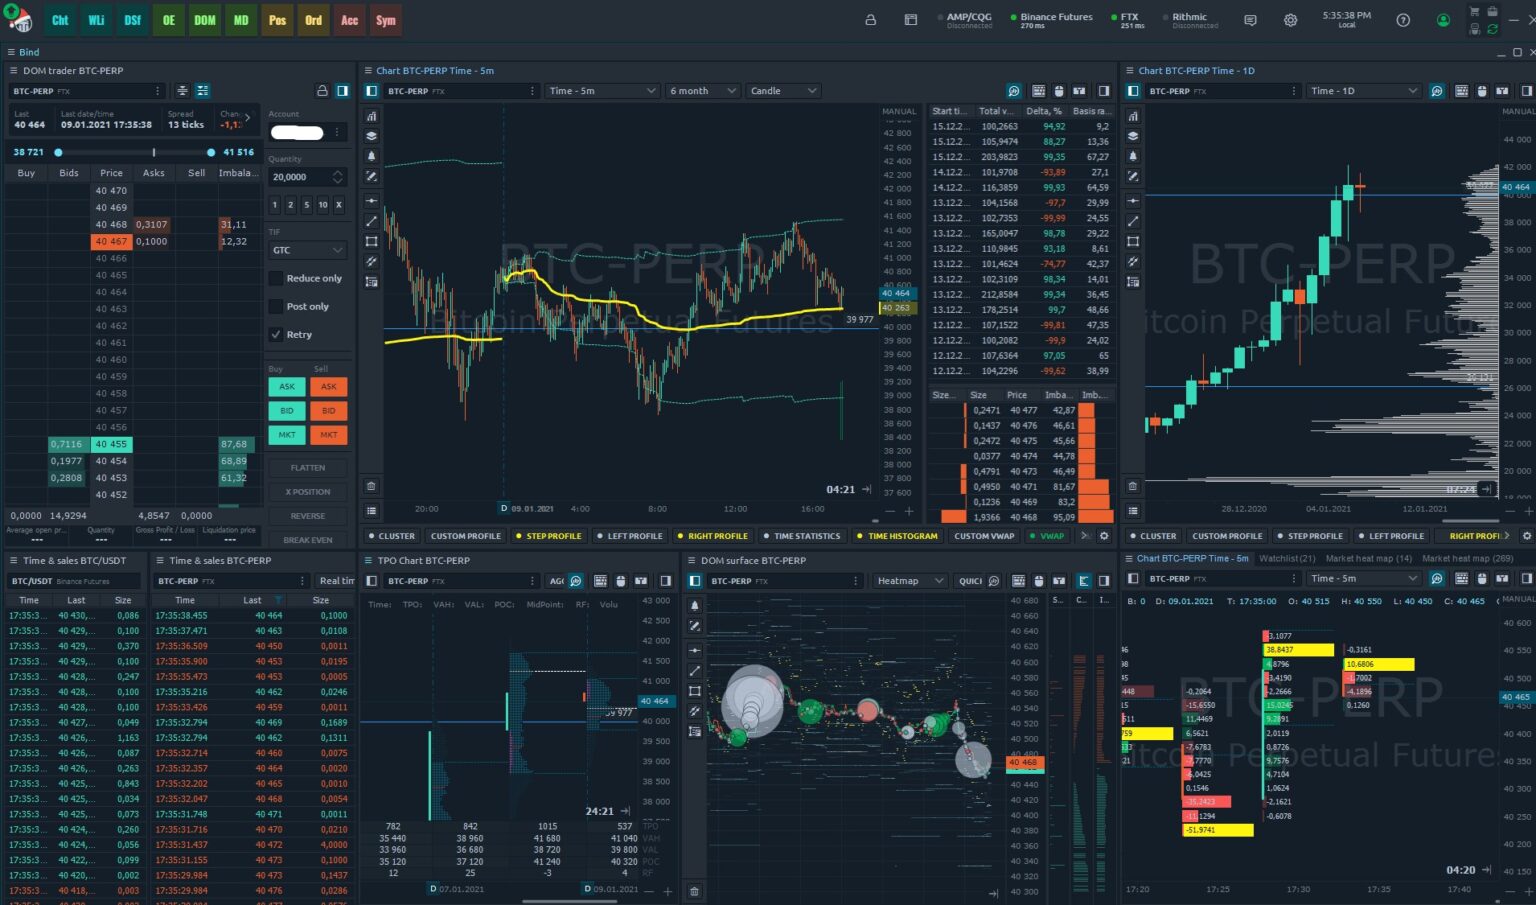Viewport: 1536px width, 905px height.
Task: Click the FLATTEN button
Action: [x=308, y=468]
